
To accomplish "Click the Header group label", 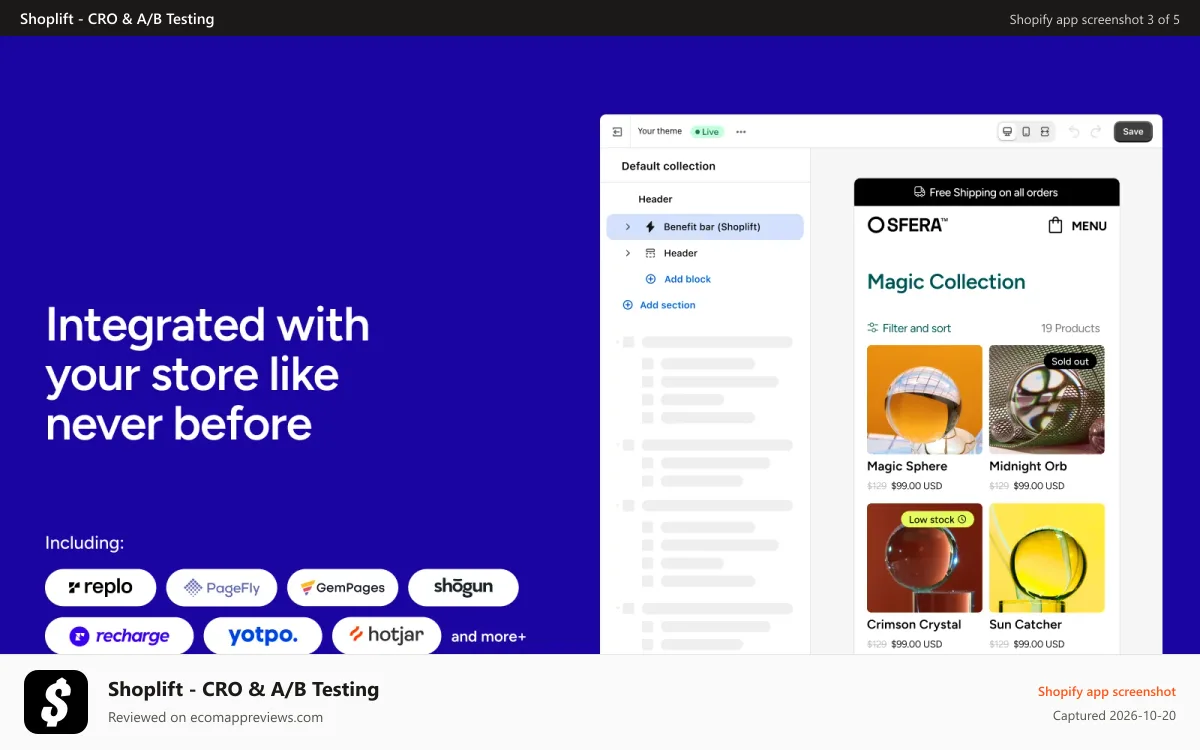I will pyautogui.click(x=656, y=199).
